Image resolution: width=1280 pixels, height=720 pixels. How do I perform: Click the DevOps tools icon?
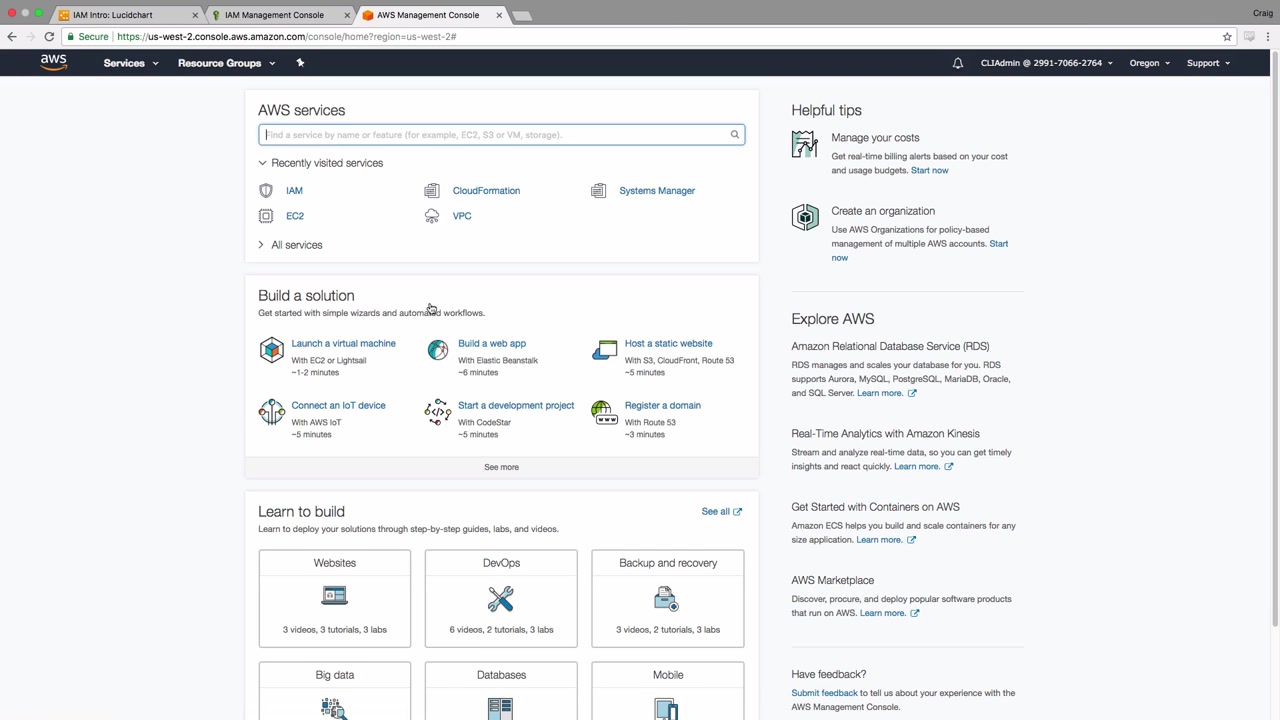point(501,598)
